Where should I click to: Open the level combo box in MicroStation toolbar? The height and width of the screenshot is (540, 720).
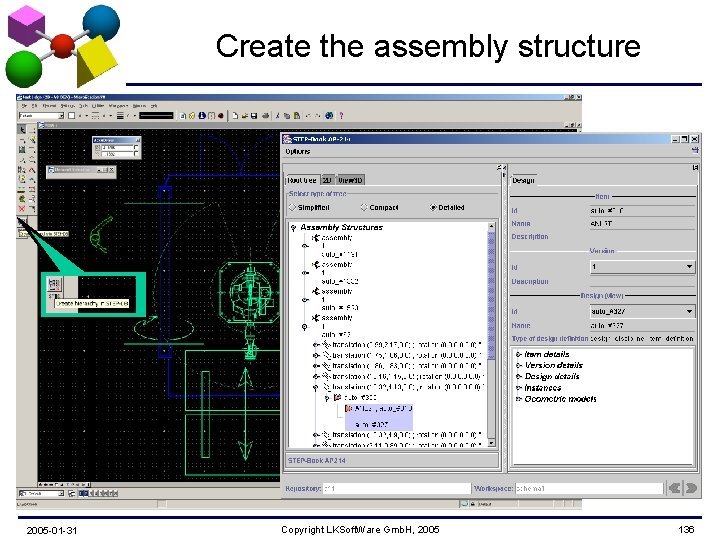[41, 116]
